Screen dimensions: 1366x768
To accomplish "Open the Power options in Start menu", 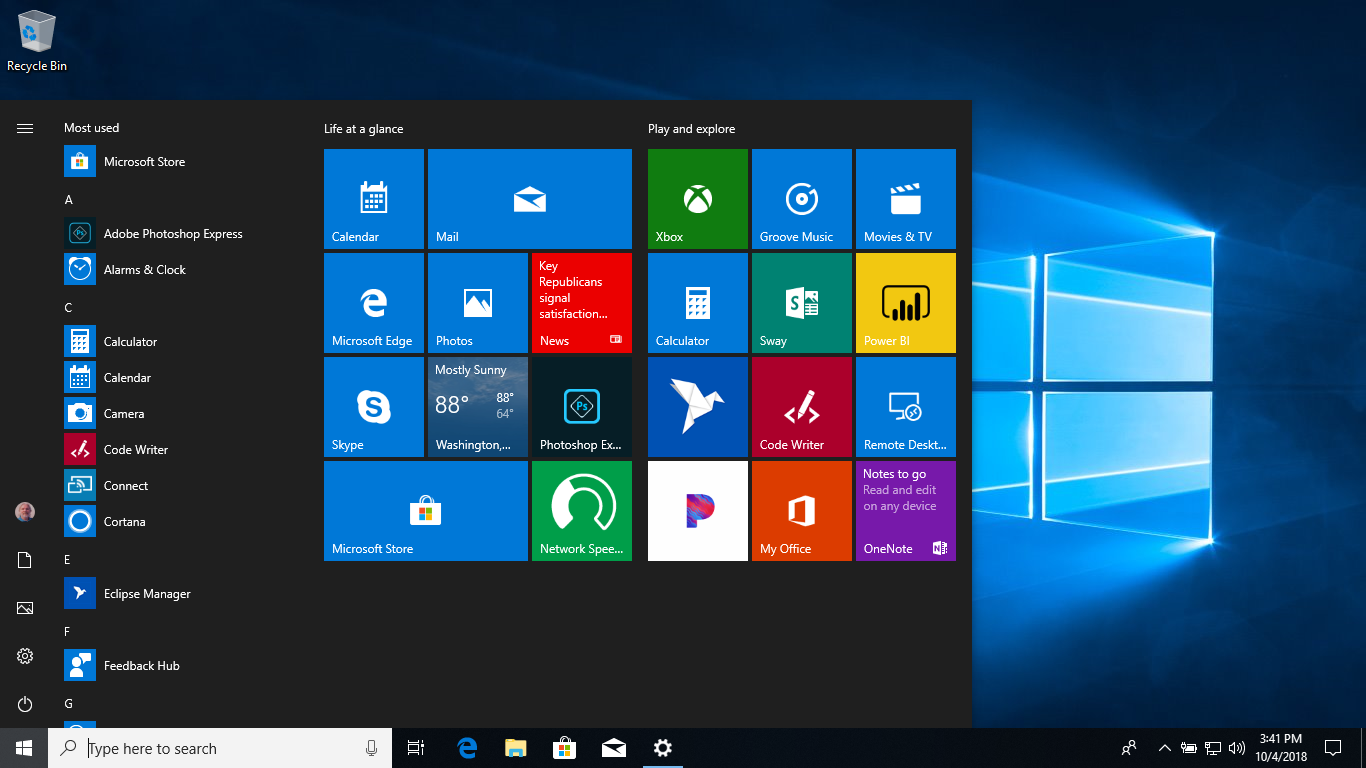I will pos(24,704).
